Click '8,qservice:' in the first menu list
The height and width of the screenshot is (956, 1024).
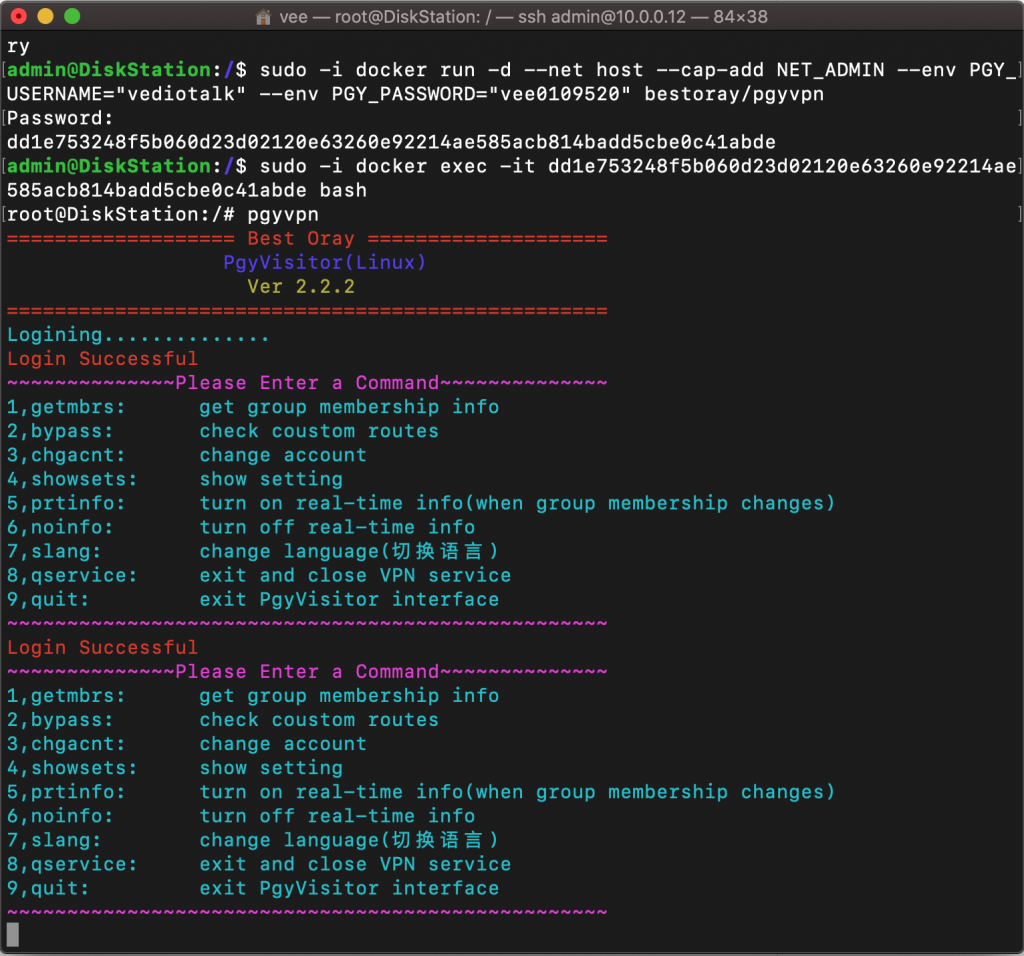coord(72,575)
